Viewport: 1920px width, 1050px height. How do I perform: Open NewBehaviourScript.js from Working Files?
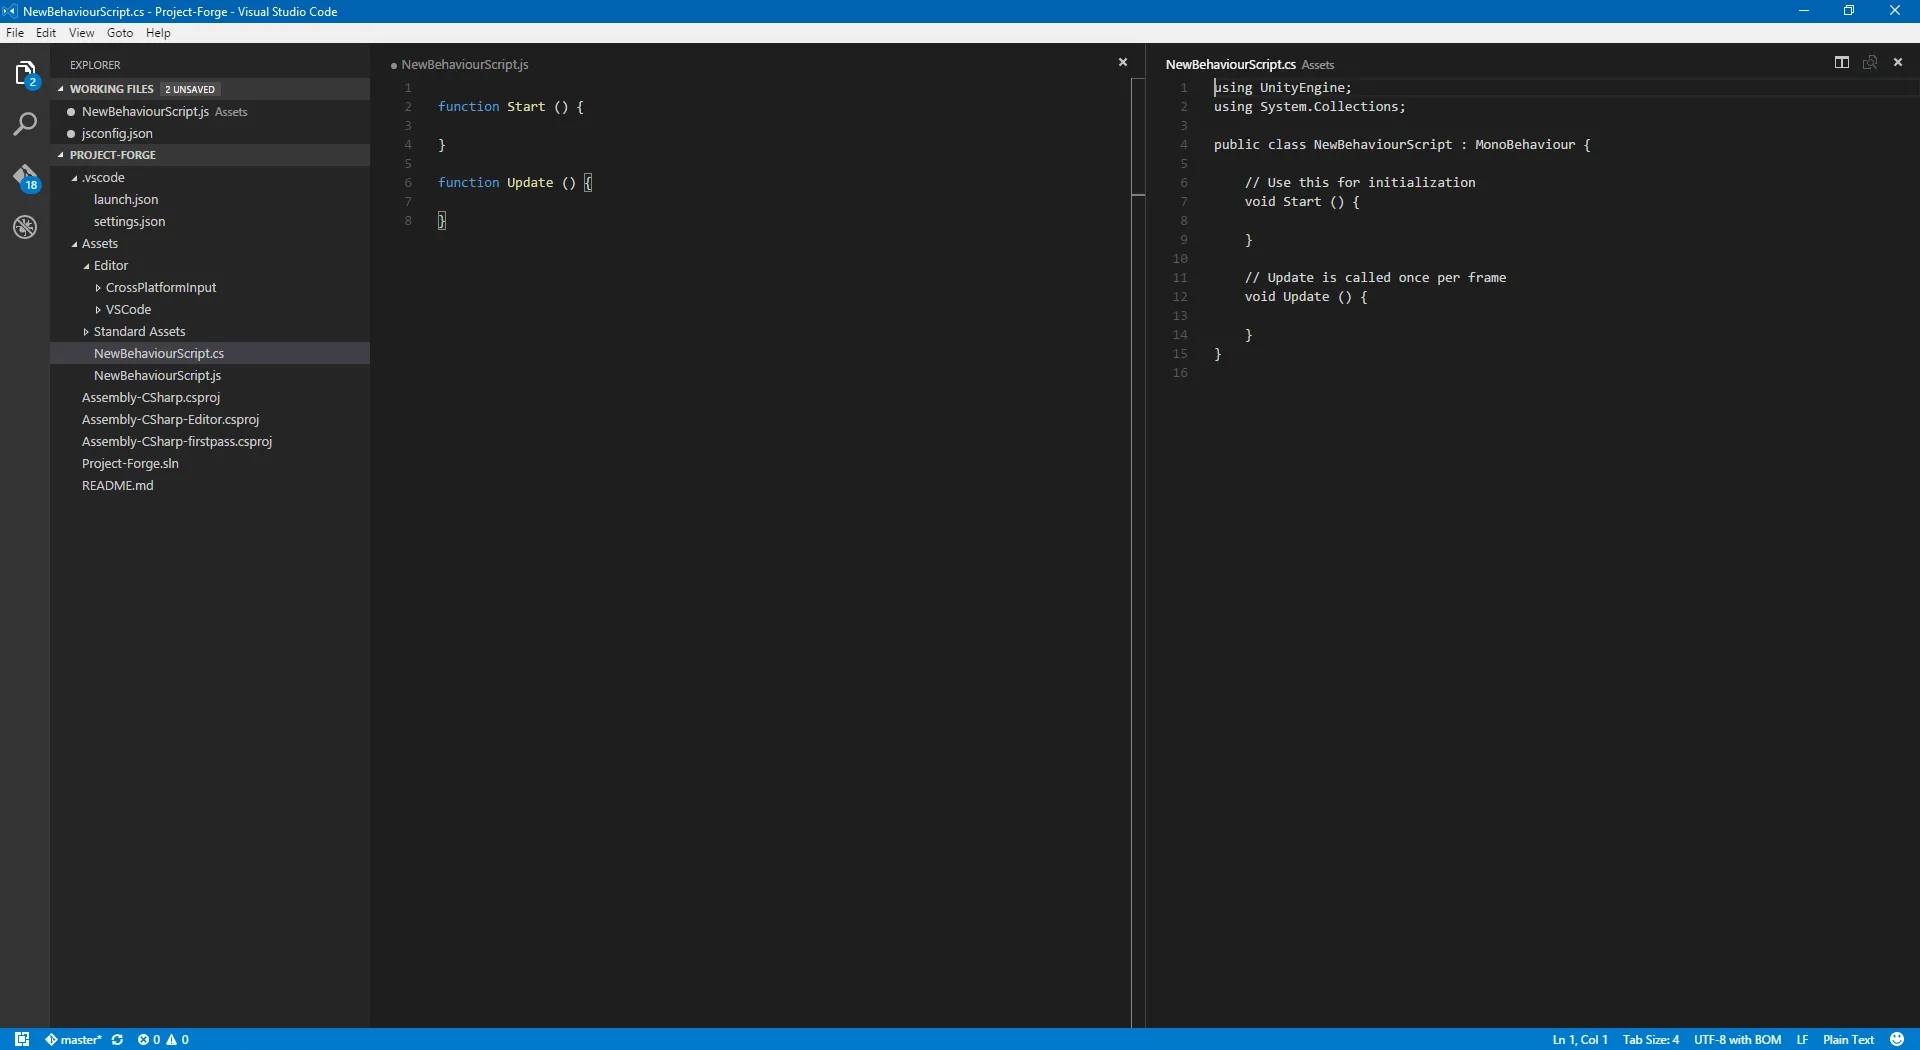click(x=210, y=111)
